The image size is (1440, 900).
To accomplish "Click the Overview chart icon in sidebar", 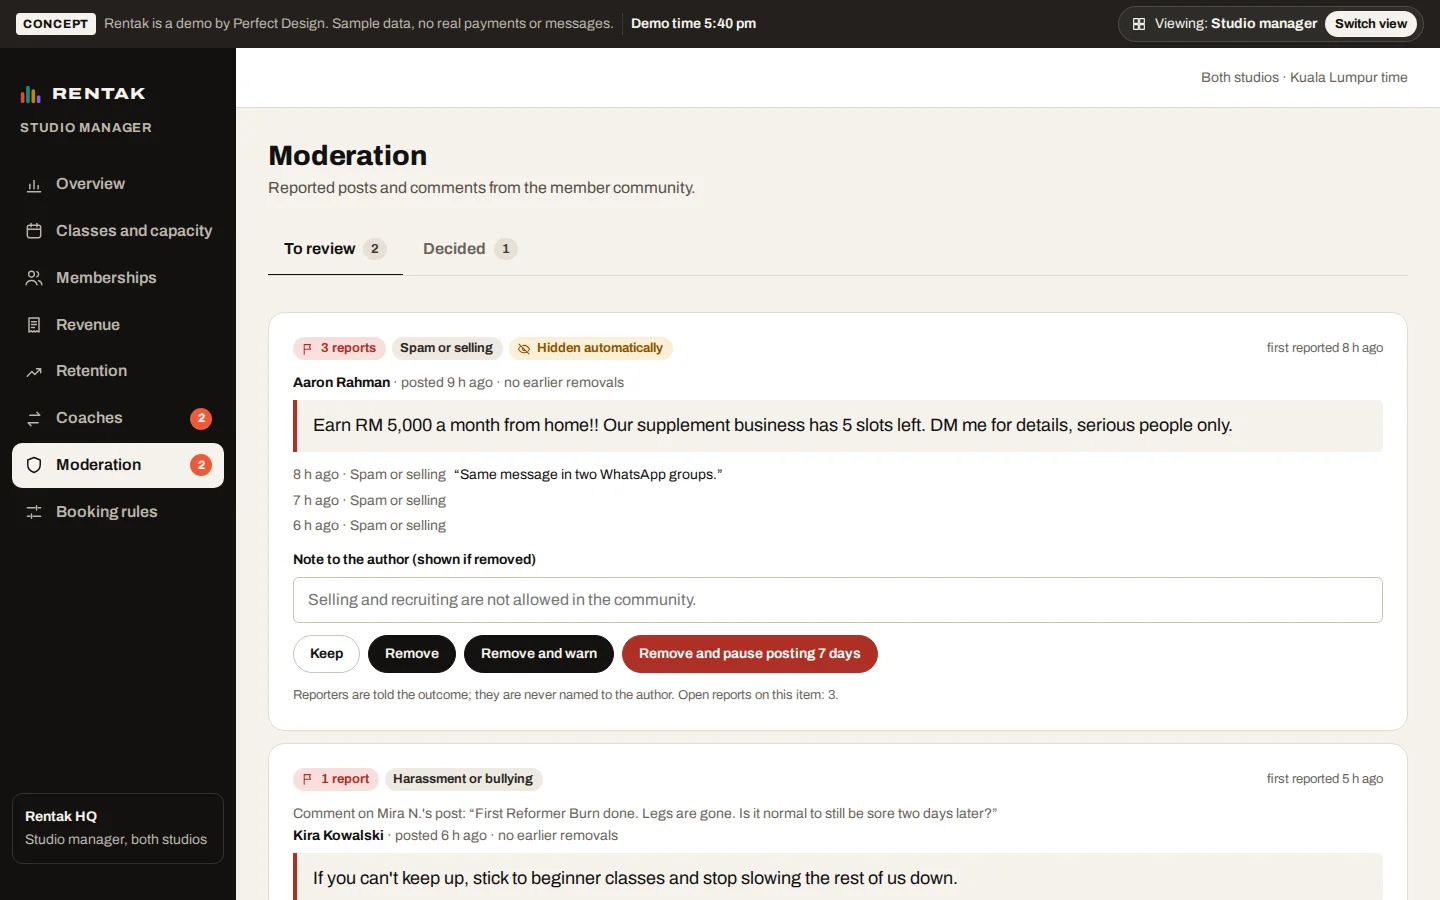I will [x=34, y=185].
